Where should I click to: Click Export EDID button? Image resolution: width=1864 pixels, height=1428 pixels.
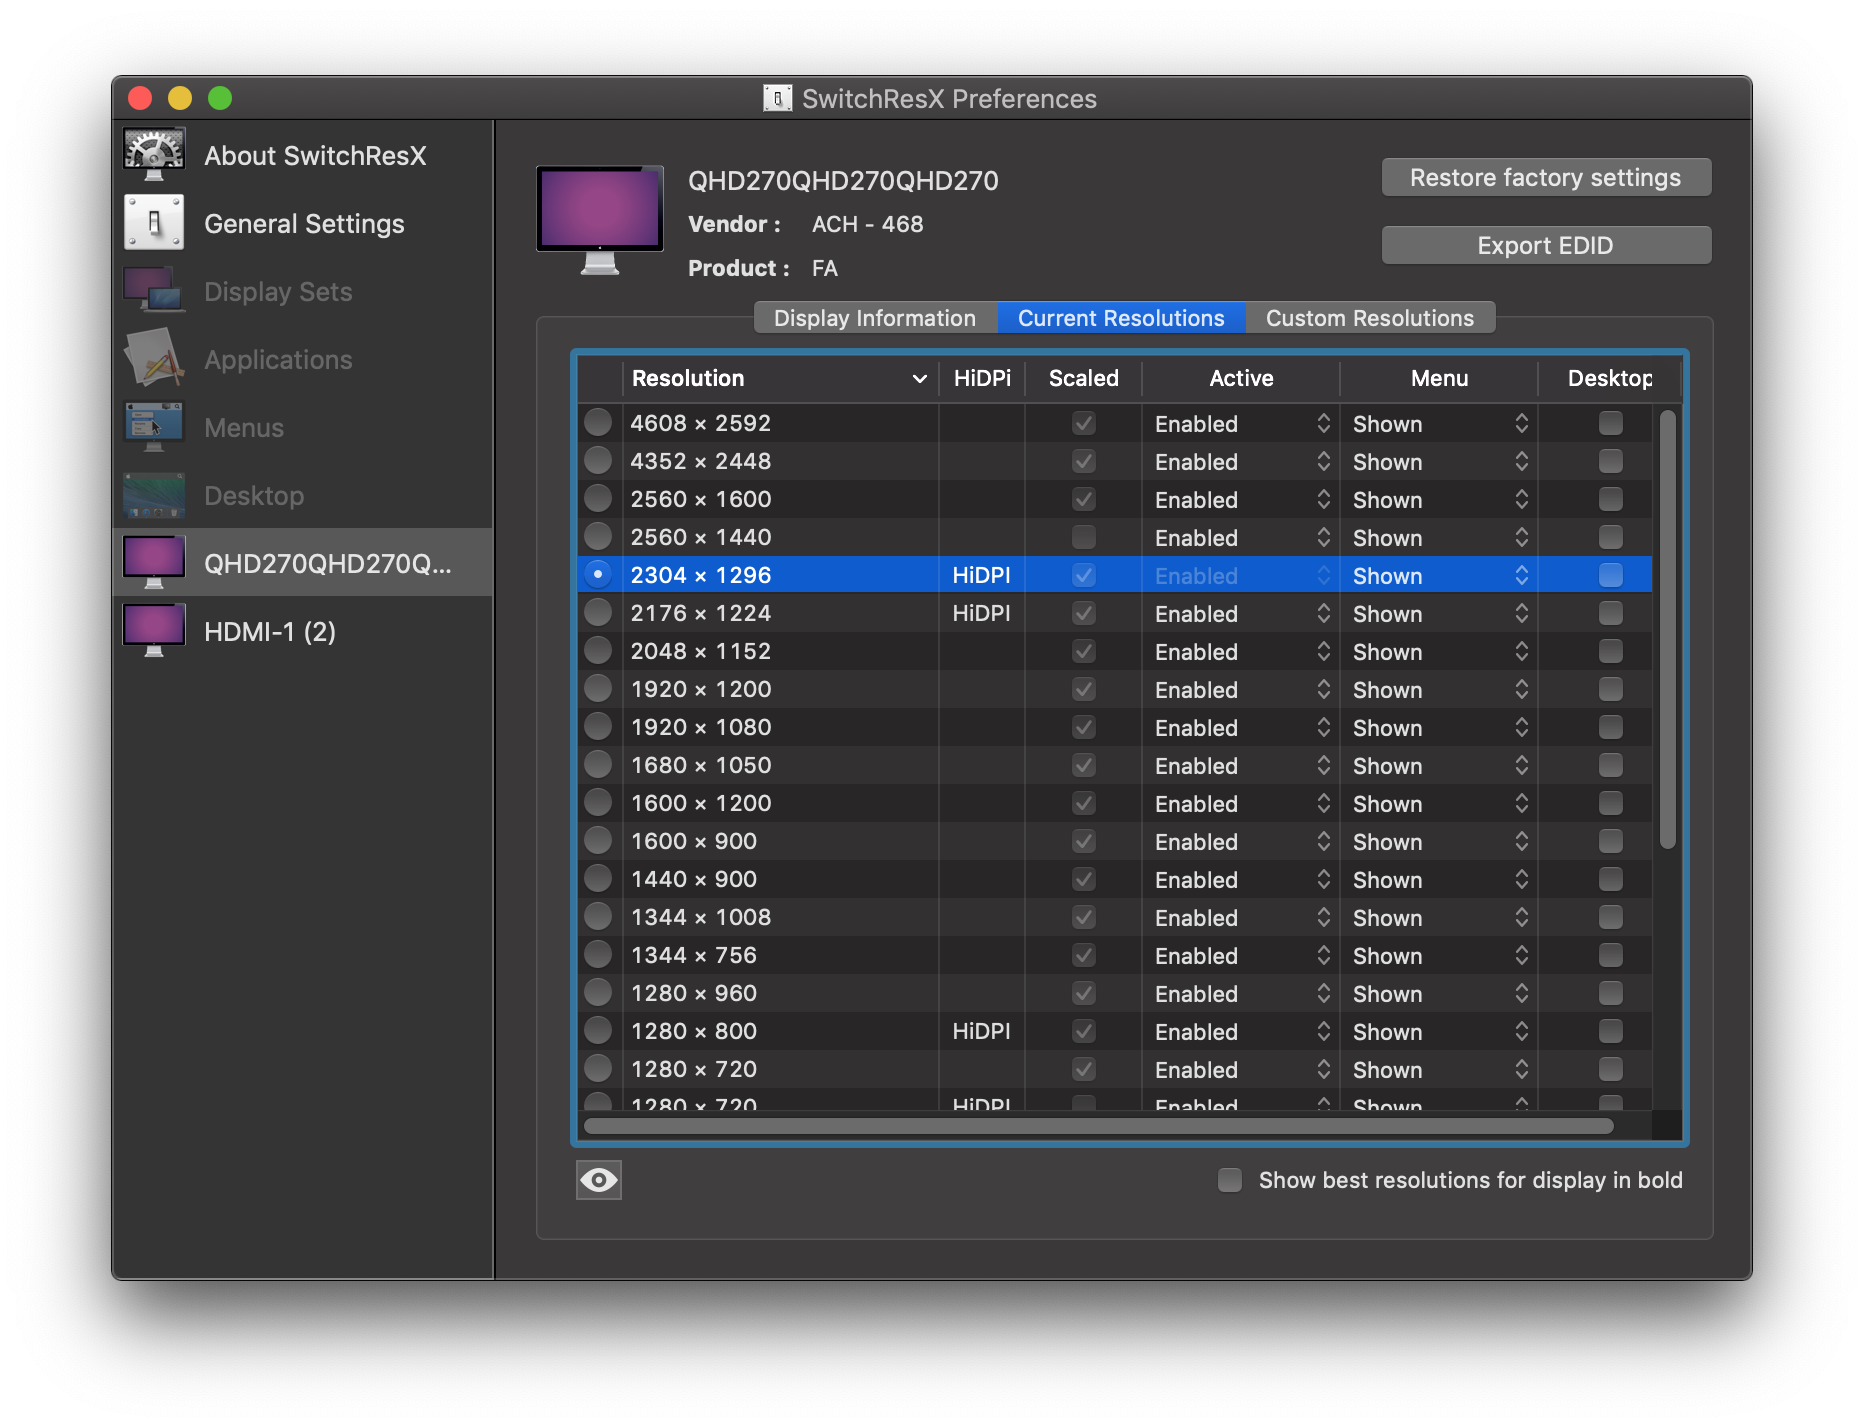click(1546, 245)
